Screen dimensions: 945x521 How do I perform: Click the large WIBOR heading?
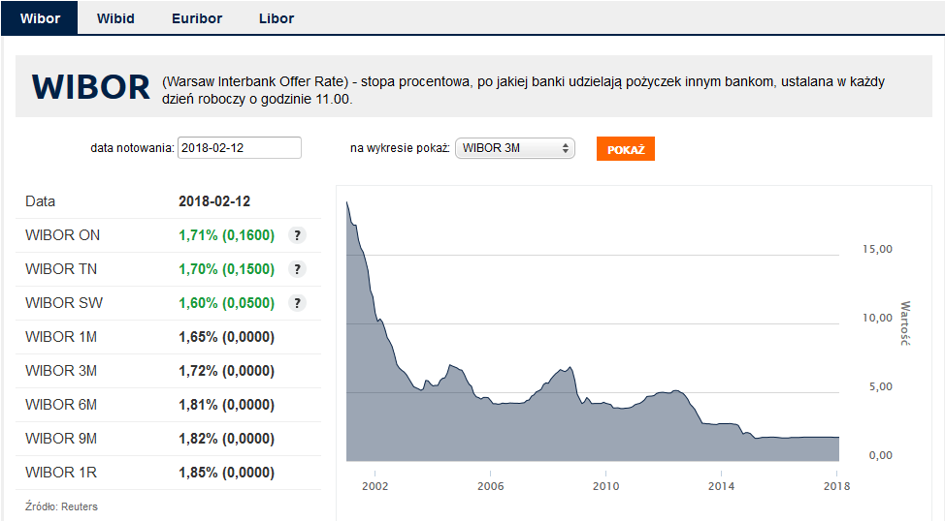(91, 88)
